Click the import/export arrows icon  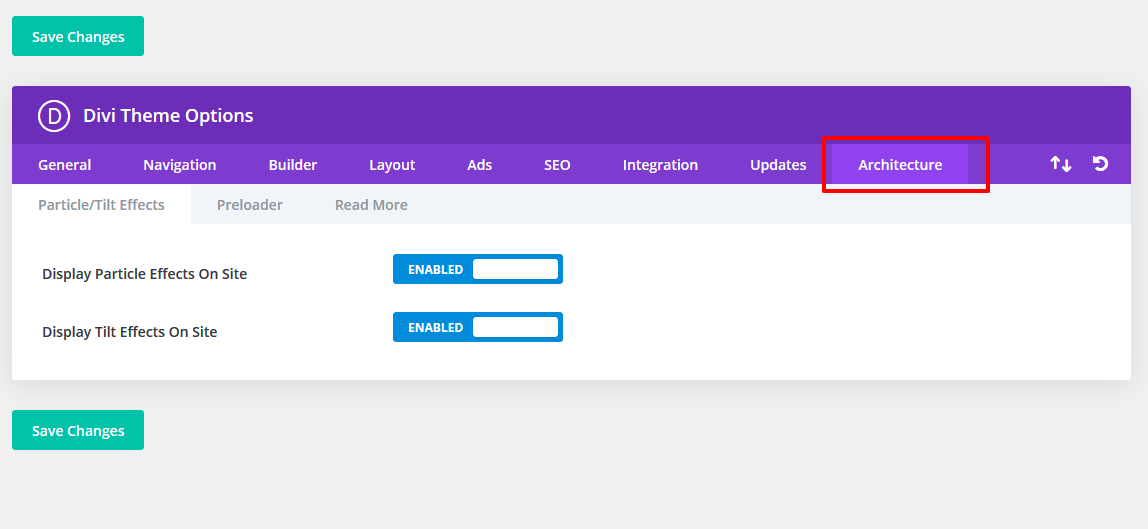pos(1061,164)
